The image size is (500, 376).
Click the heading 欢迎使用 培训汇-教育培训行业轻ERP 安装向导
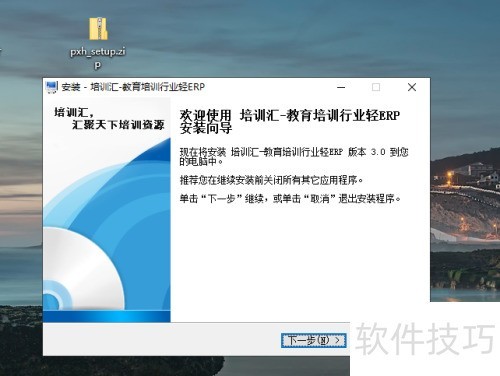click(289, 121)
